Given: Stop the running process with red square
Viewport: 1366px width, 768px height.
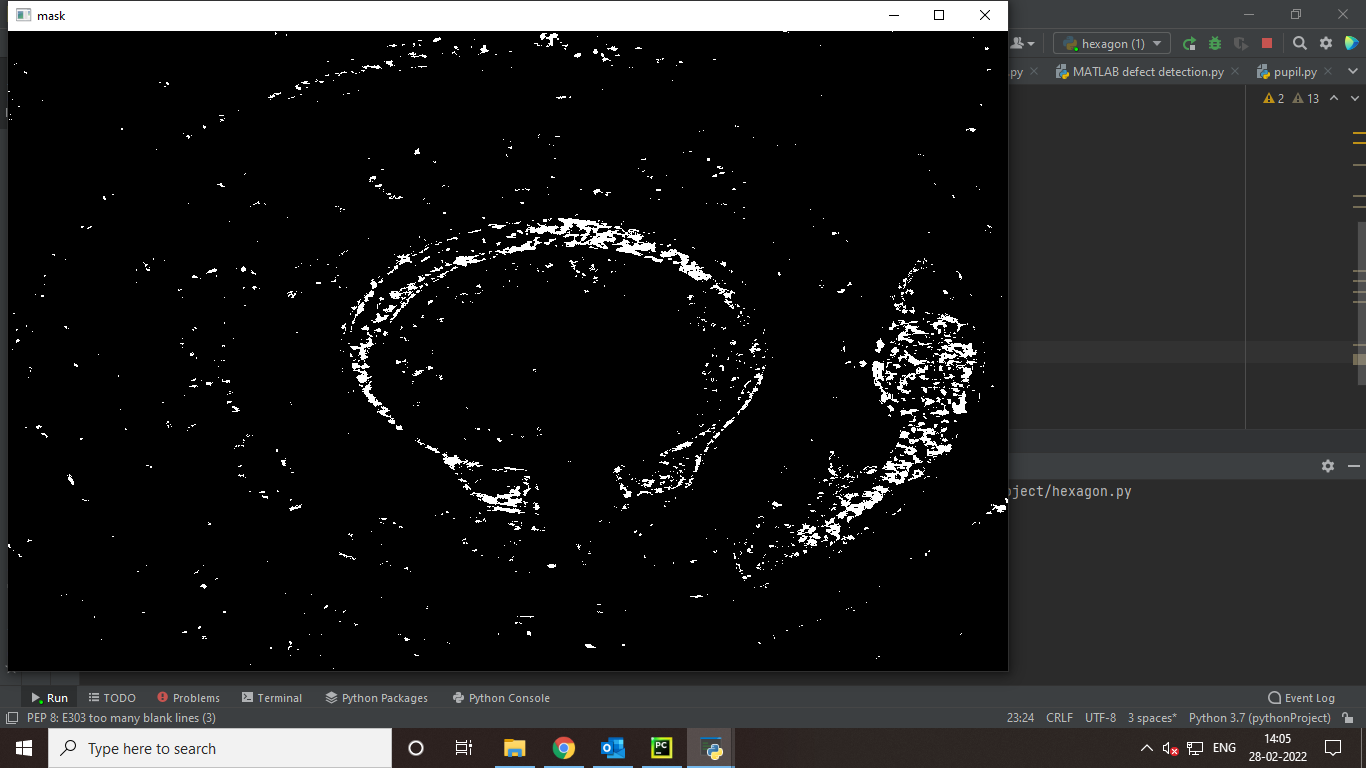Looking at the screenshot, I should (x=1267, y=43).
